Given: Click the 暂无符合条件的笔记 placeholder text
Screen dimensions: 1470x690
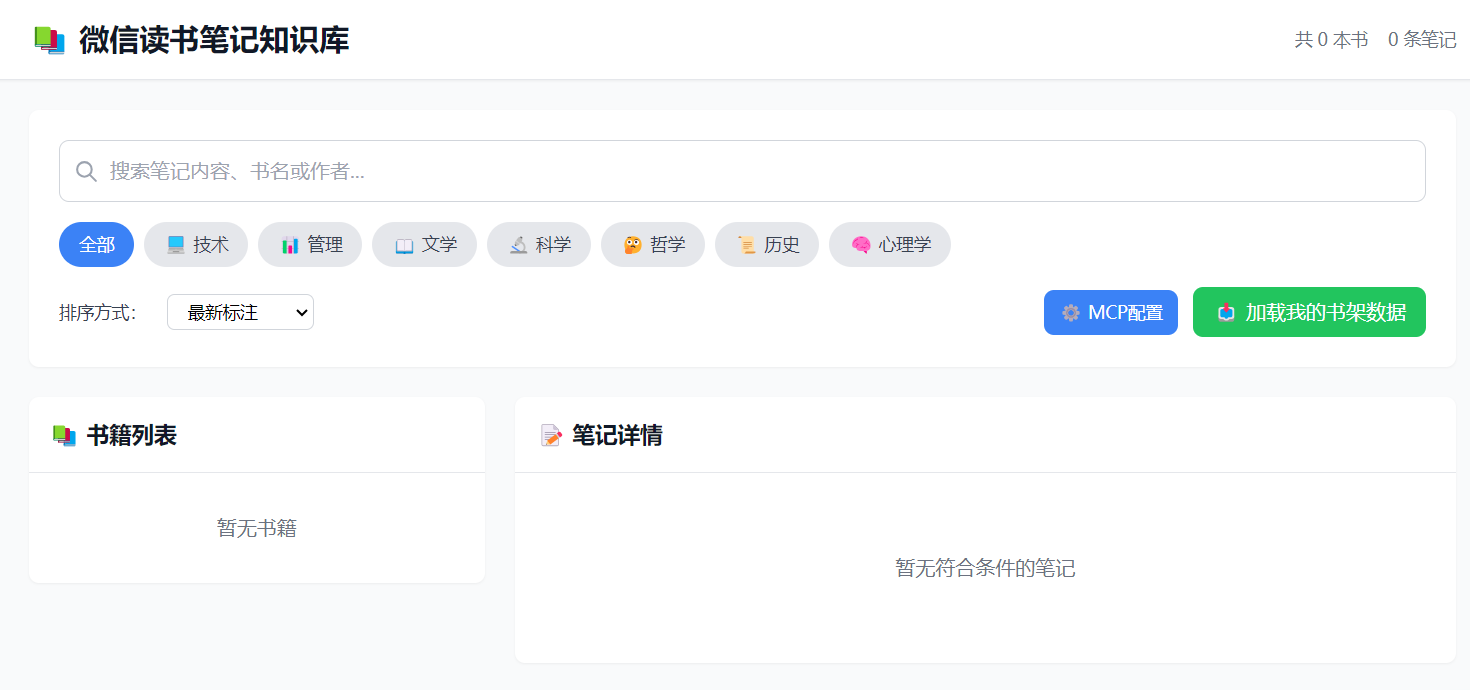Looking at the screenshot, I should click(985, 568).
